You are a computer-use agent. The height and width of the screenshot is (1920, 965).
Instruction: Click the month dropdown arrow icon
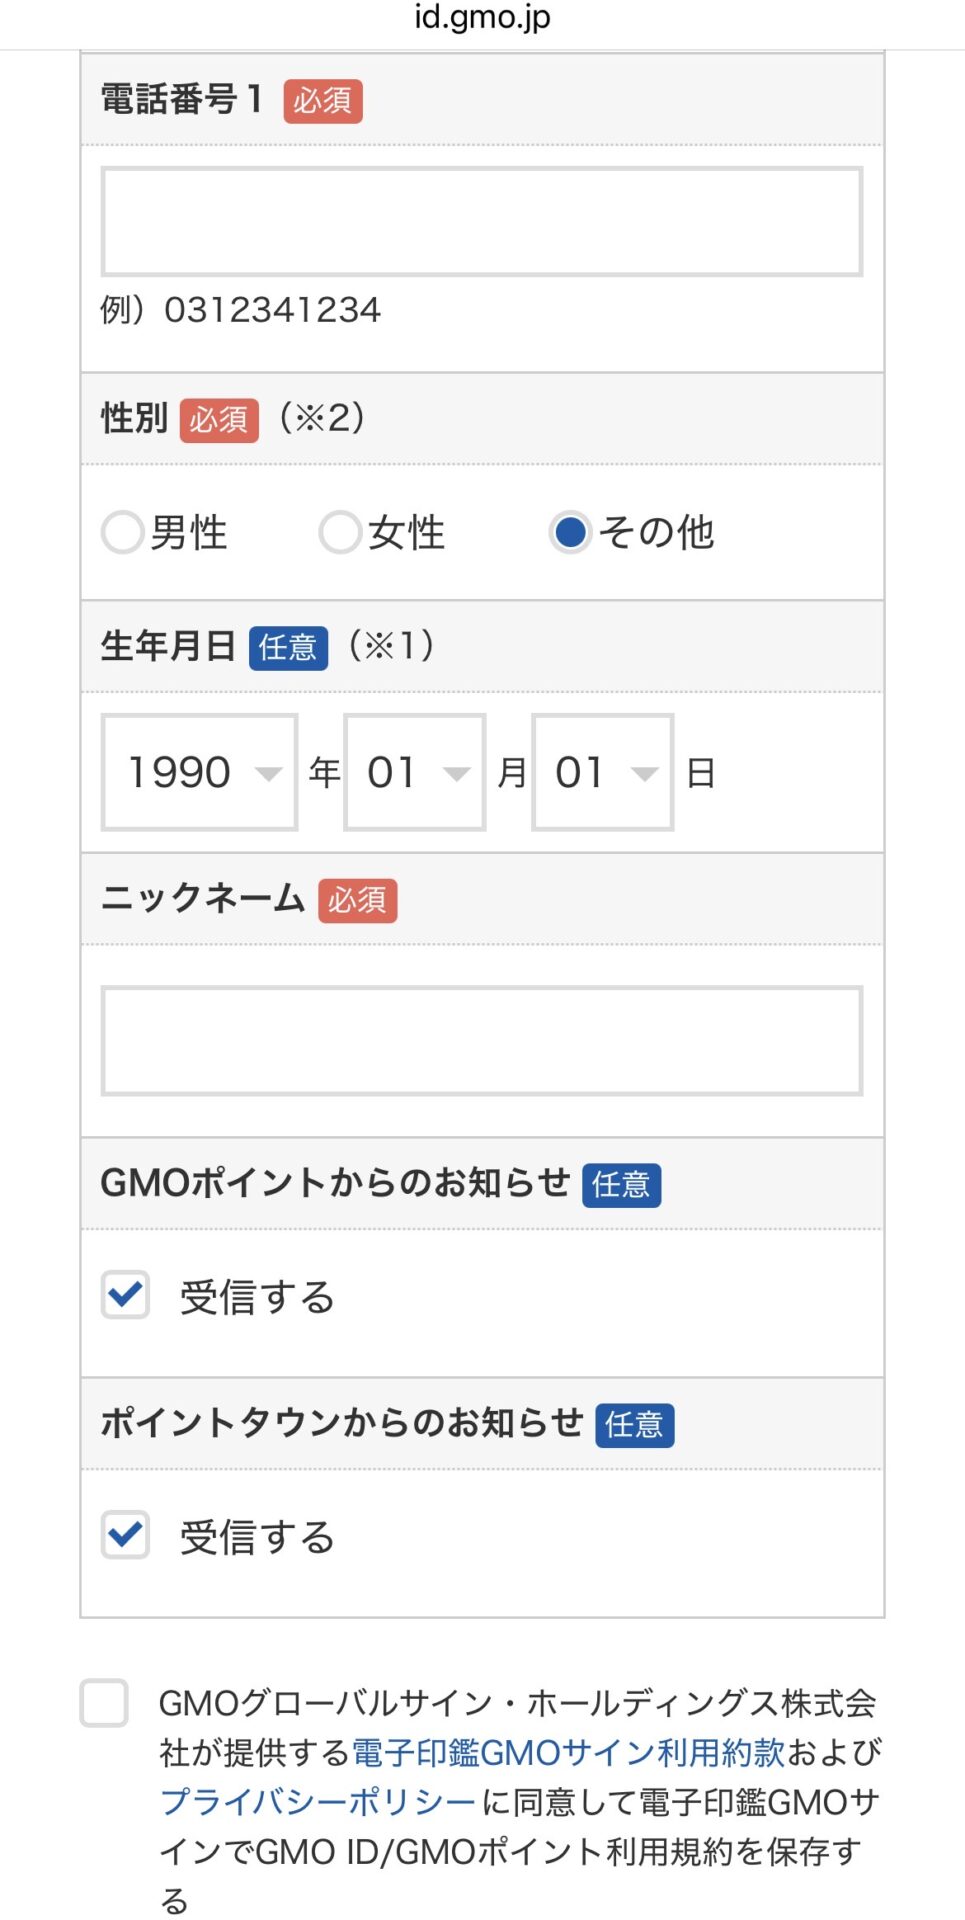coord(456,773)
